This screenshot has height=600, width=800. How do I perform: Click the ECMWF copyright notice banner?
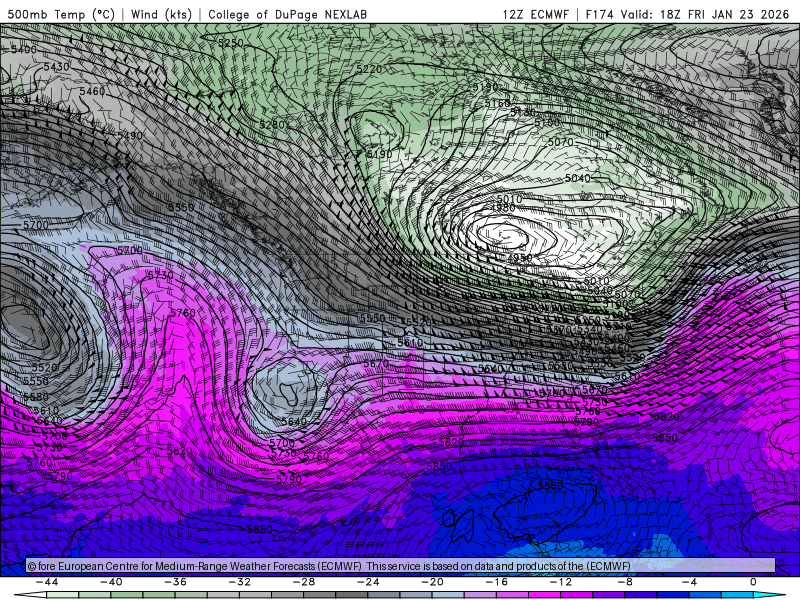click(401, 565)
